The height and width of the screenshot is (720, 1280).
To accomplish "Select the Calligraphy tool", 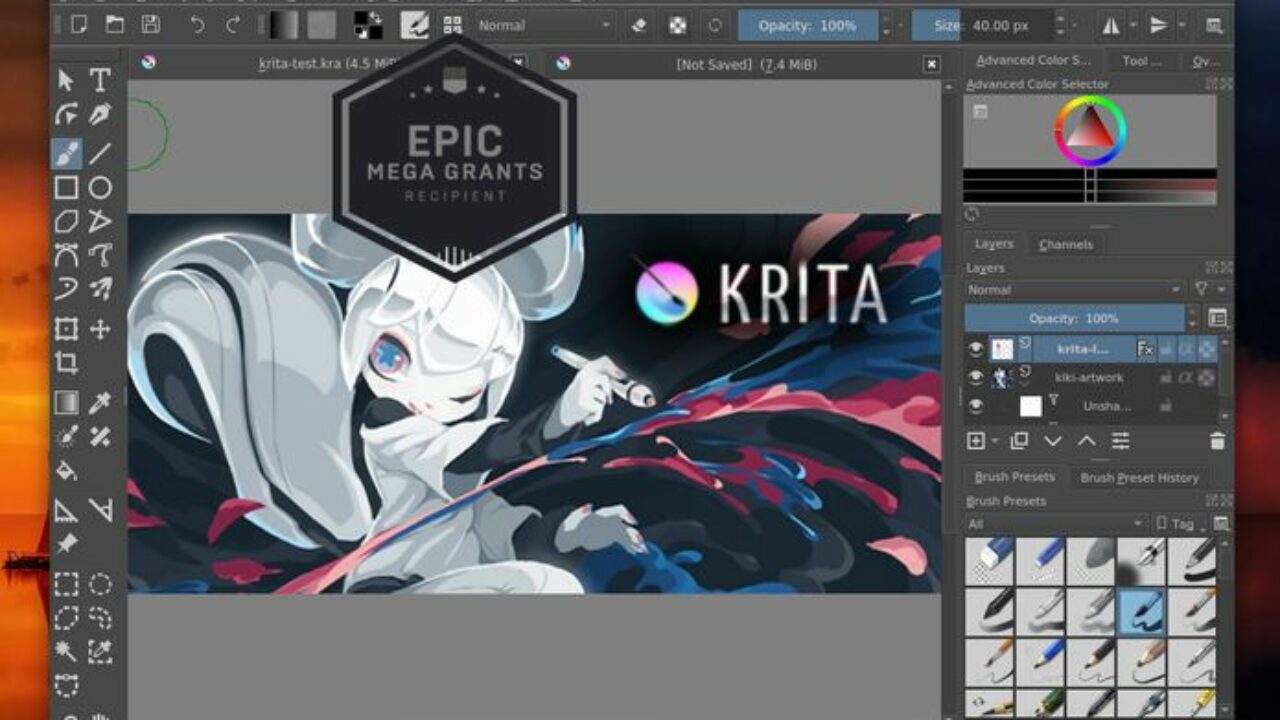I will [x=100, y=115].
